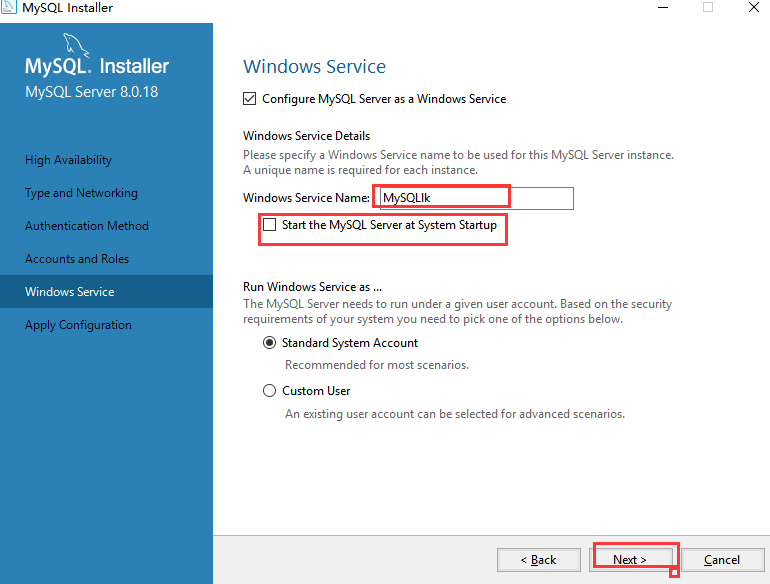Select the Windows Service sidebar item
This screenshot has height=584, width=770.
[107, 292]
